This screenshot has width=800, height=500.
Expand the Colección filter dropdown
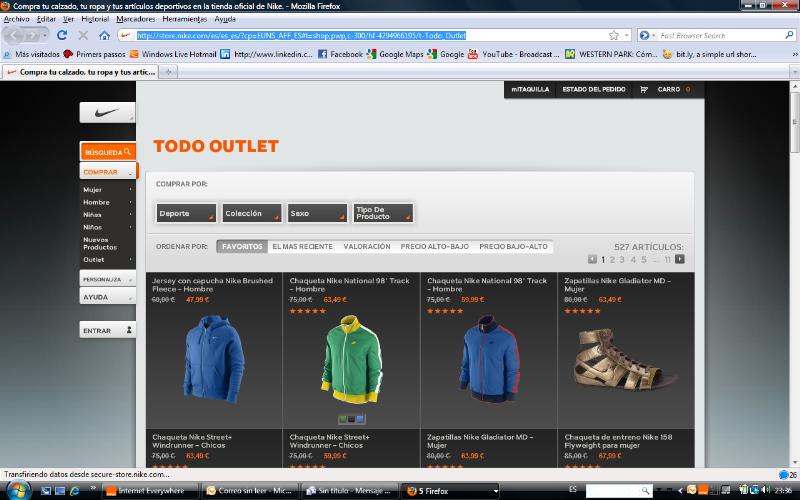click(252, 213)
